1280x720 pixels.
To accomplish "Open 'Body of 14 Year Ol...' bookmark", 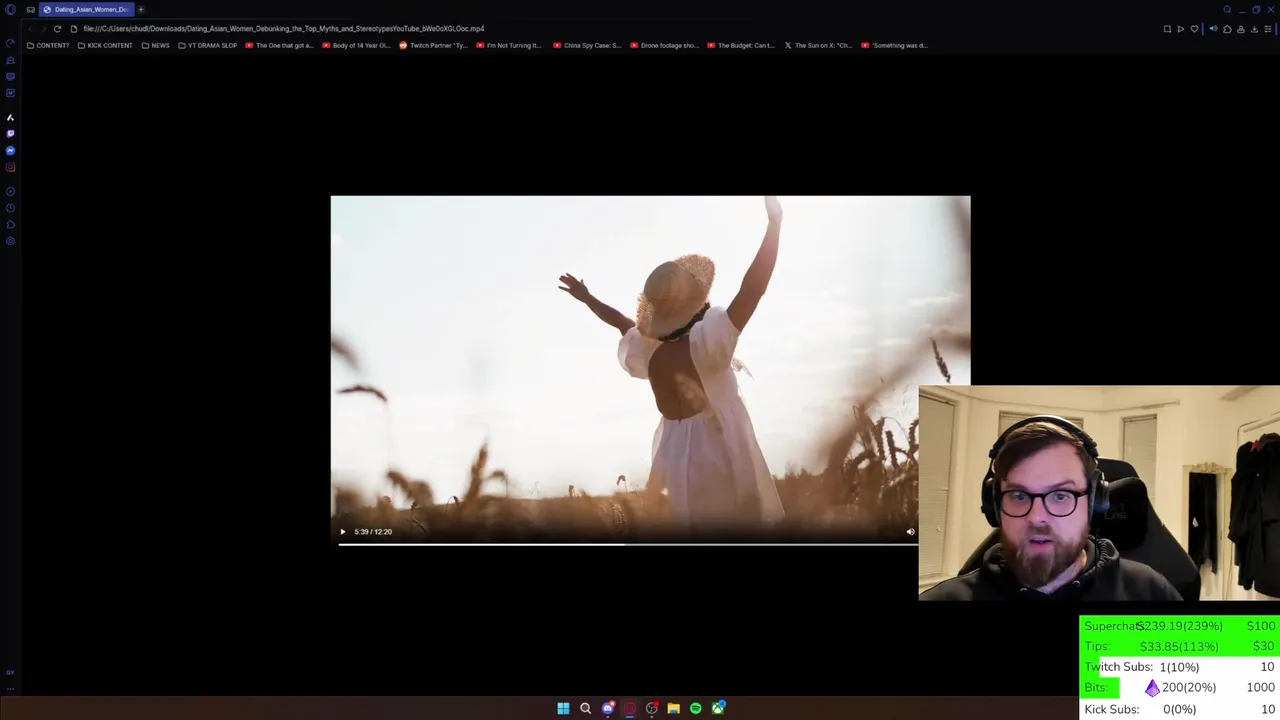I will [356, 45].
